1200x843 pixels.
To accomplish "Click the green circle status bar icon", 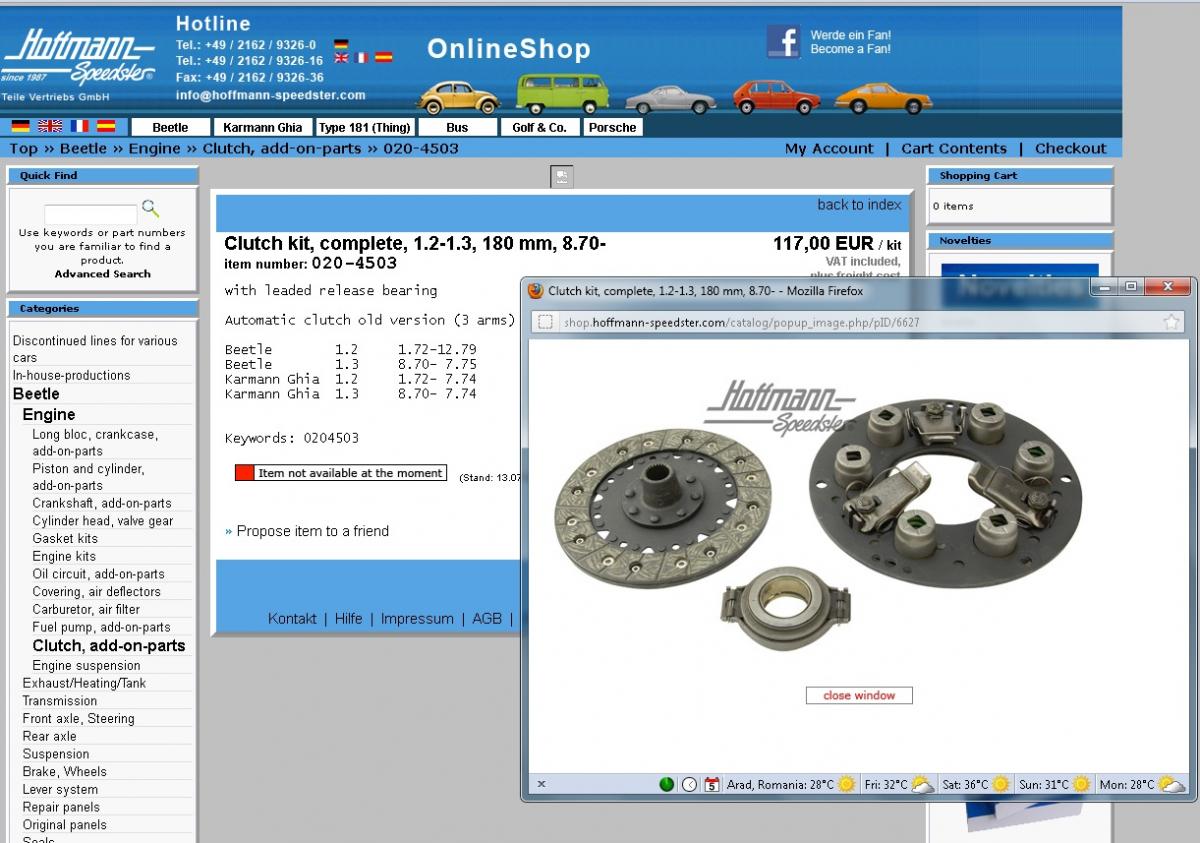I will tap(667, 784).
